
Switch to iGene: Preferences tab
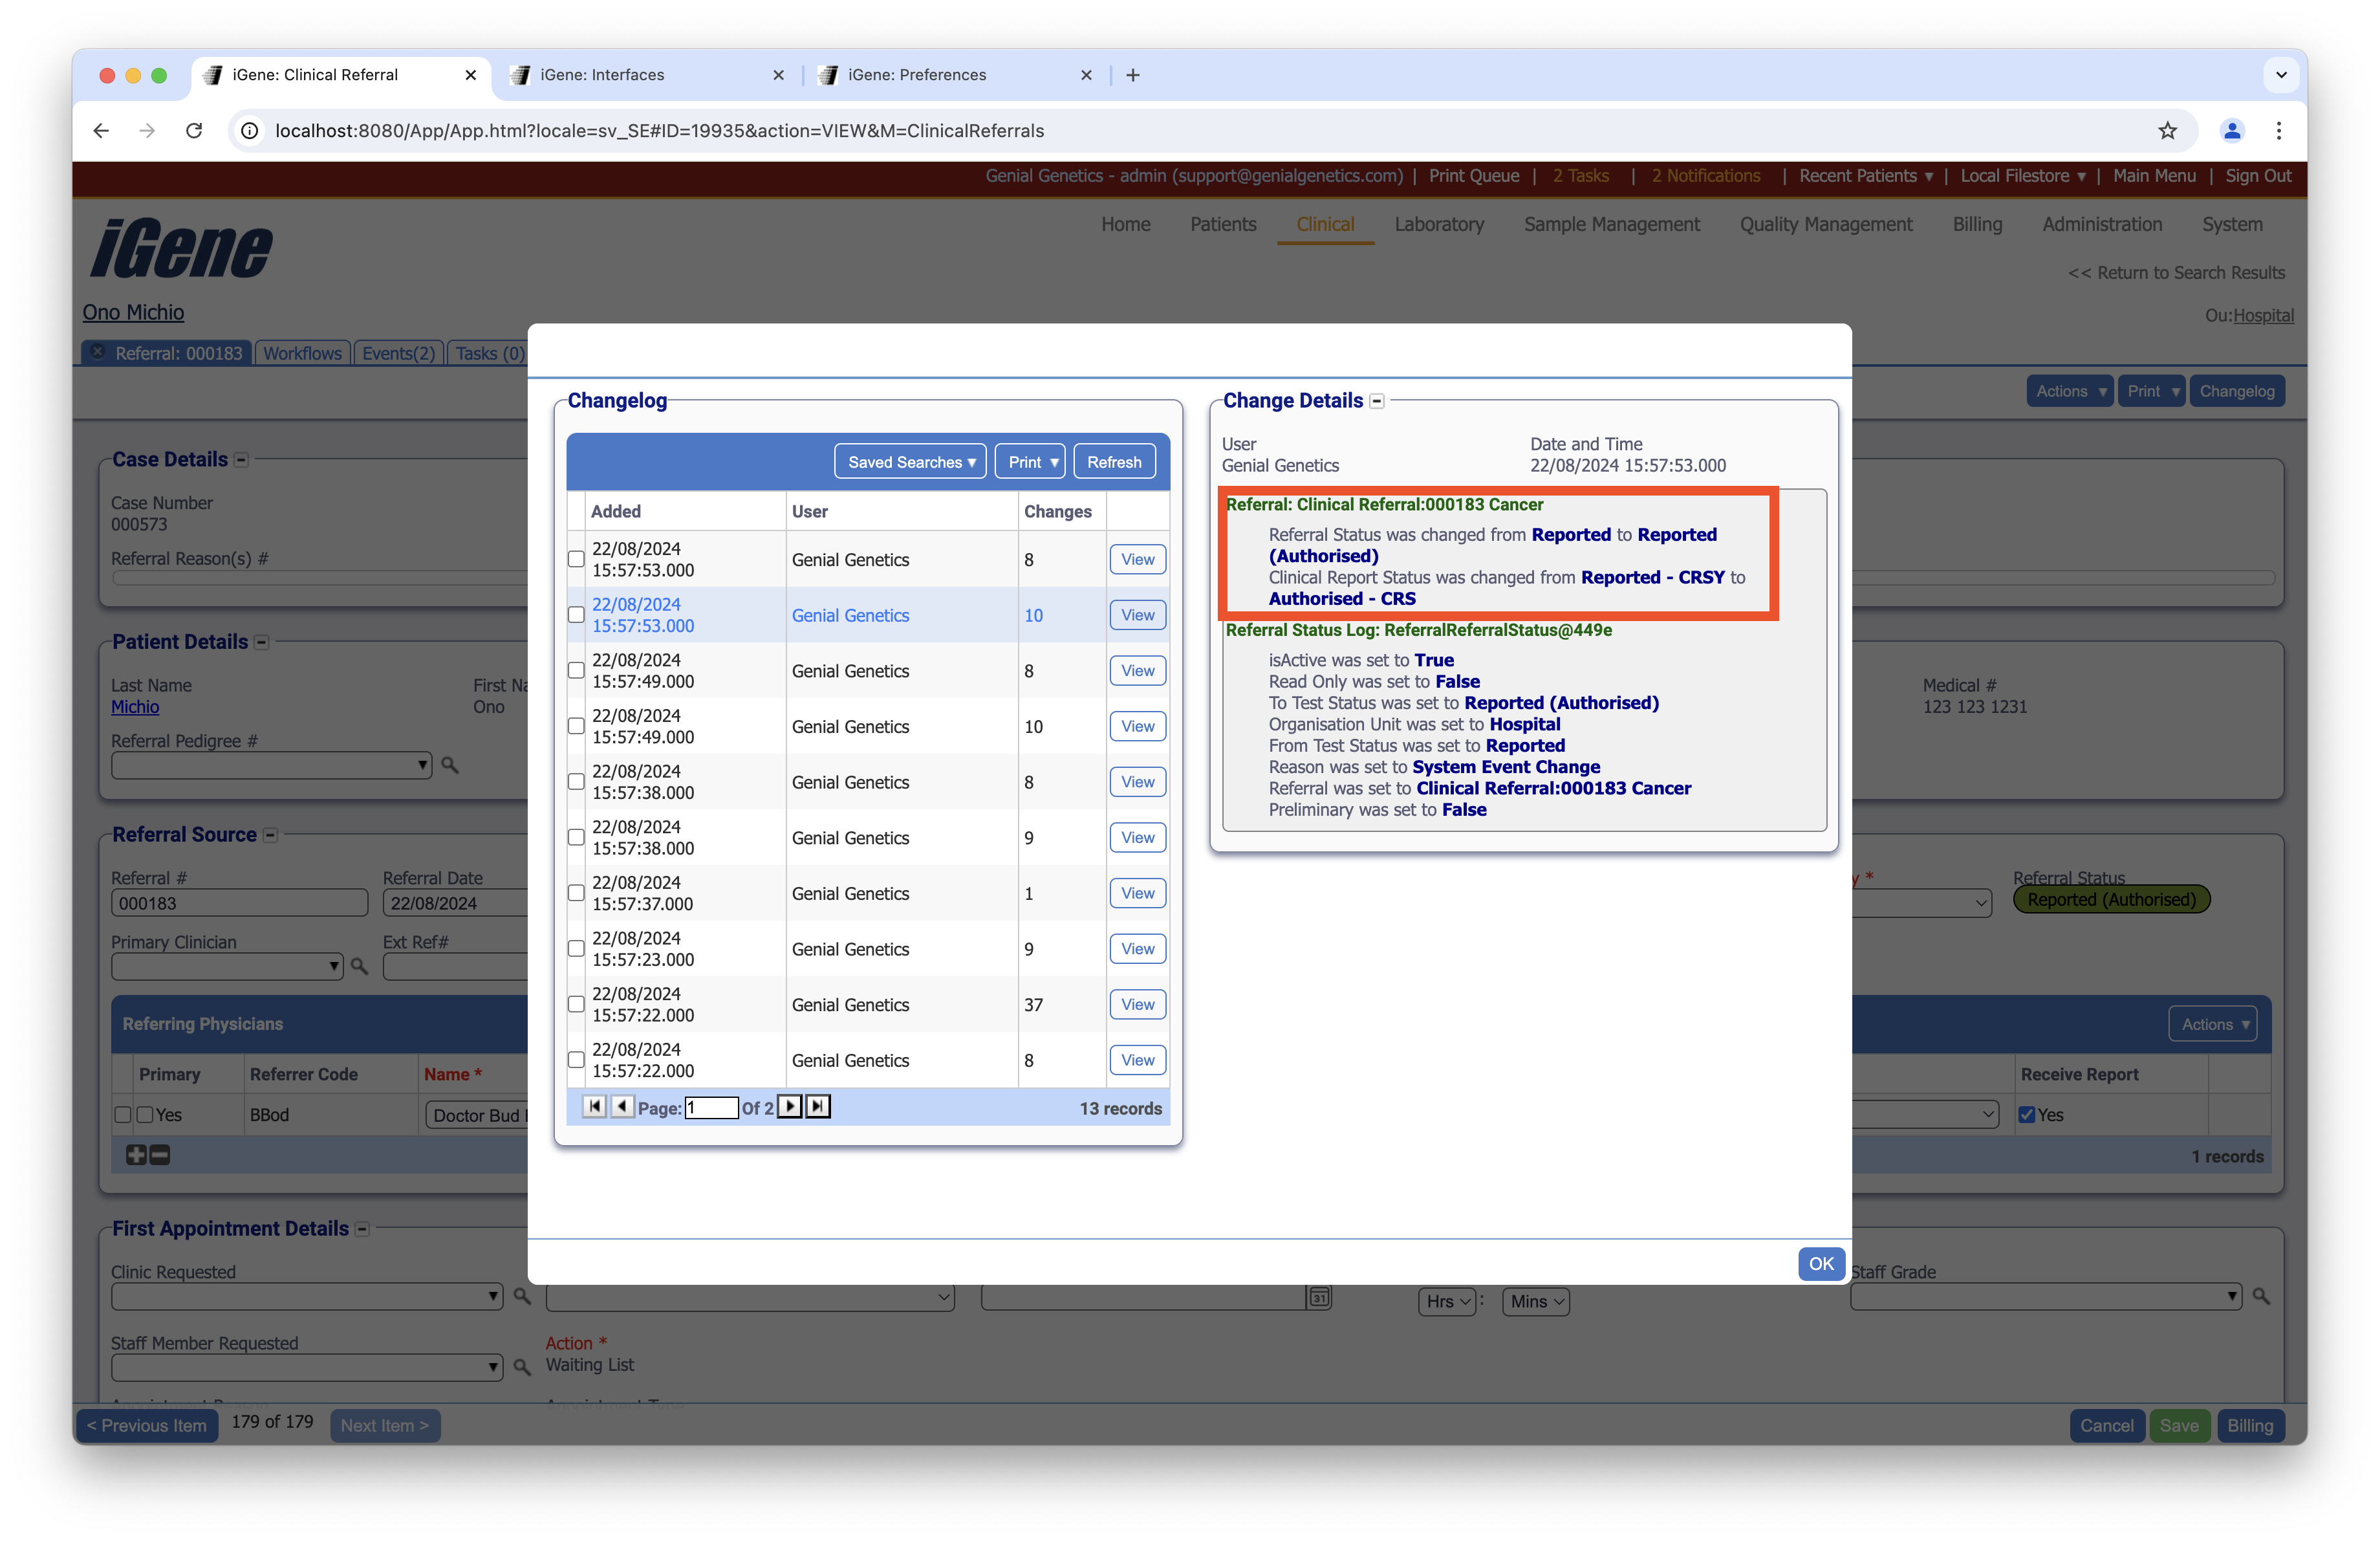point(916,75)
